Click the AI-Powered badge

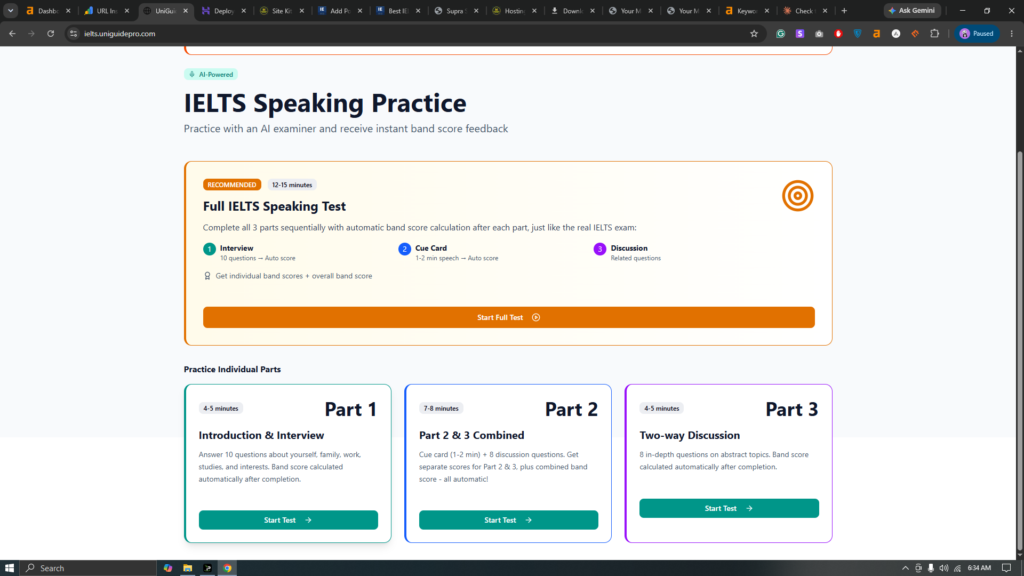(x=211, y=74)
